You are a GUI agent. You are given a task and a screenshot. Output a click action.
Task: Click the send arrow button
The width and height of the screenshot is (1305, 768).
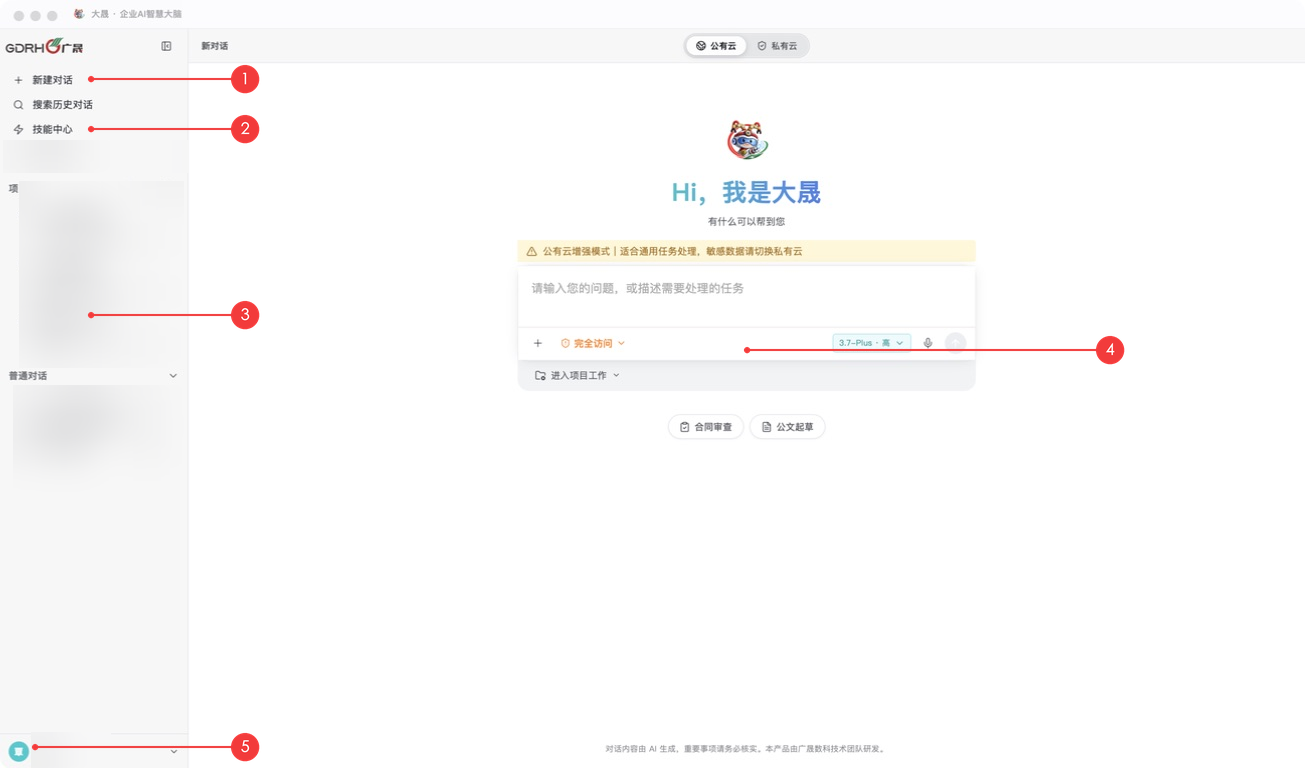tap(956, 343)
